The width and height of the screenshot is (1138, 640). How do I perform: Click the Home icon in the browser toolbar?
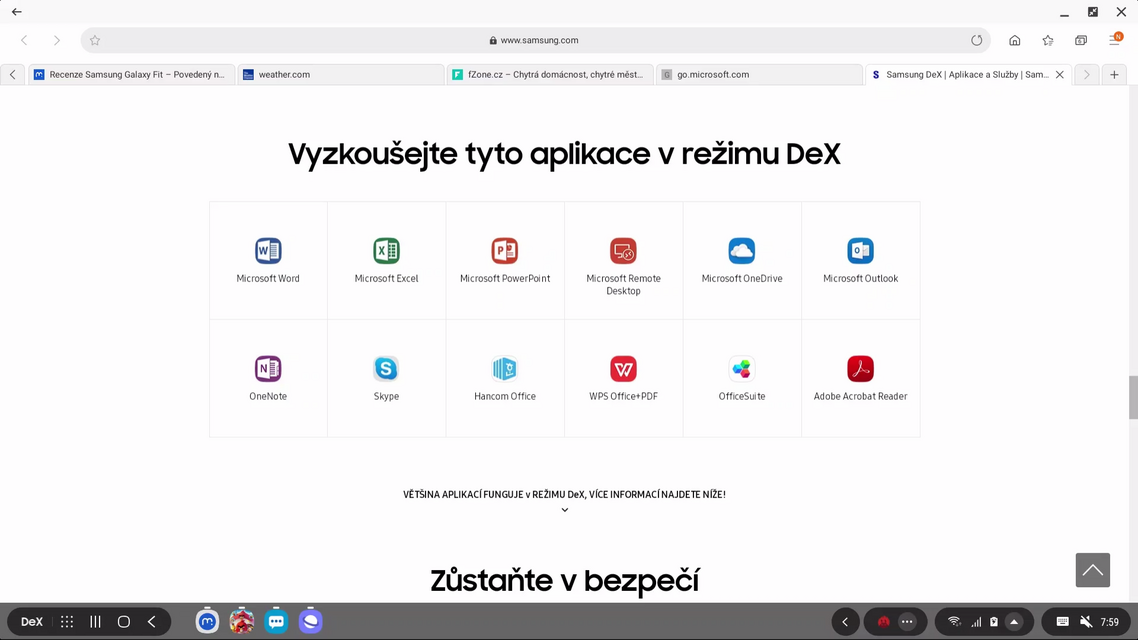tap(1014, 40)
